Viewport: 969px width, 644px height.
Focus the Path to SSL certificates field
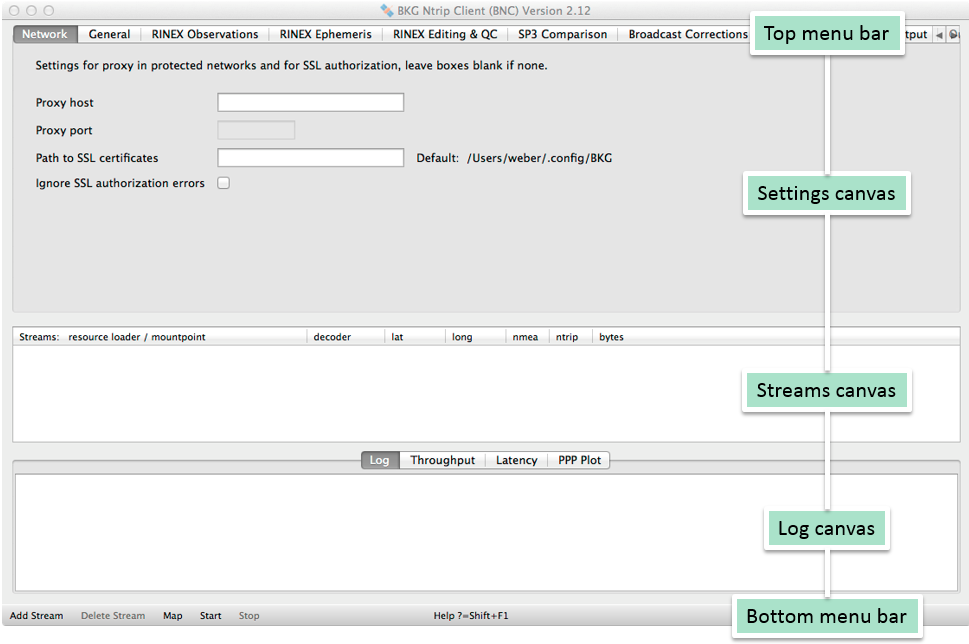(x=310, y=158)
